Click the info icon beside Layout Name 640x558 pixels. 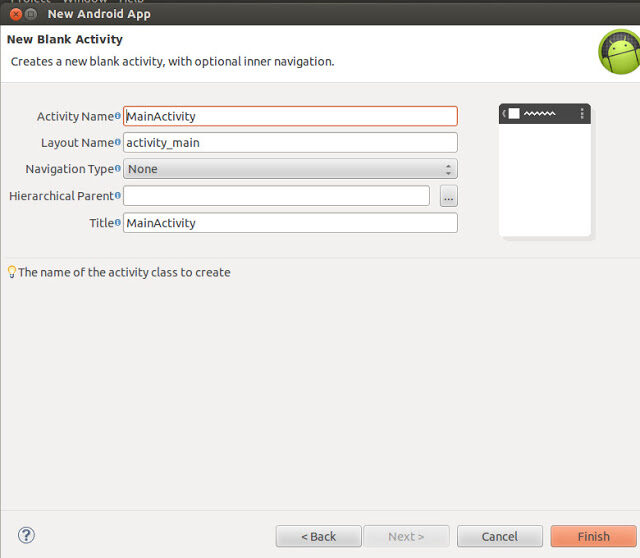(x=118, y=143)
